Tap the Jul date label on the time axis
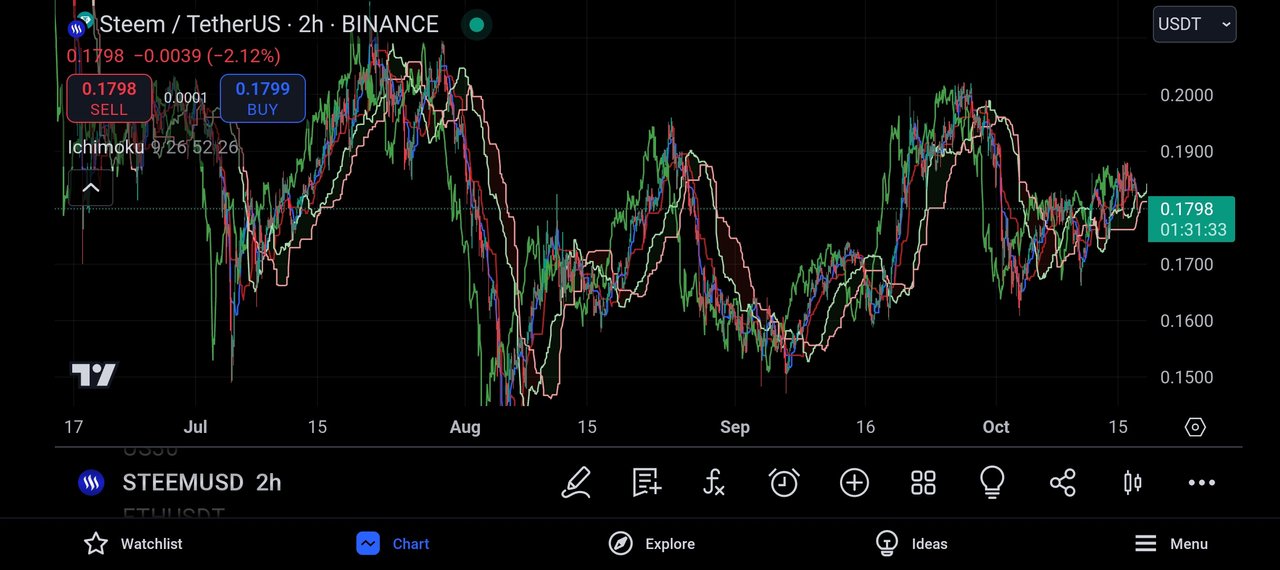The height and width of the screenshot is (570, 1280). (x=195, y=427)
